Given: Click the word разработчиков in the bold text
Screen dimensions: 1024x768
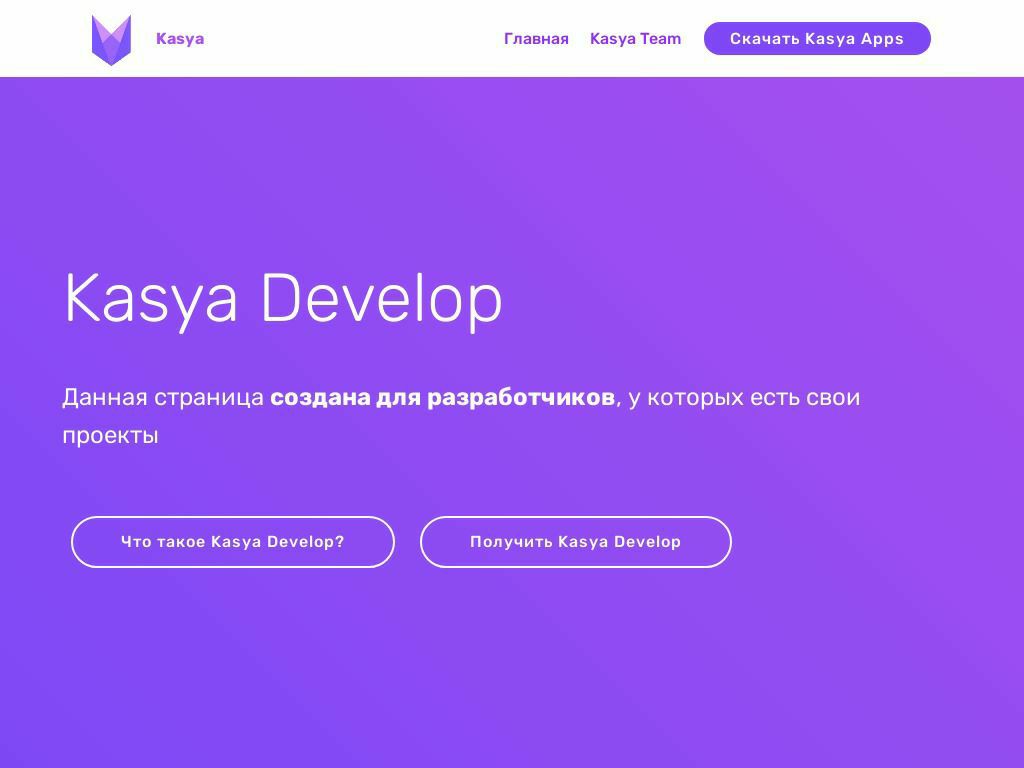Looking at the screenshot, I should click(x=521, y=397).
